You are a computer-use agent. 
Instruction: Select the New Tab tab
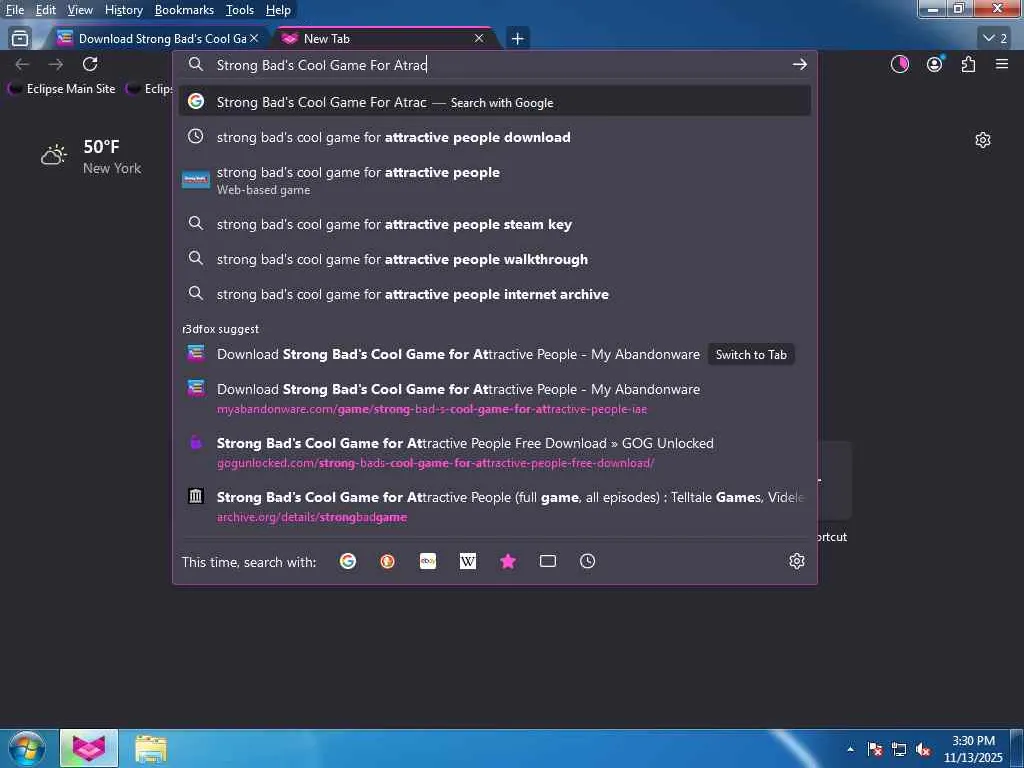[385, 39]
